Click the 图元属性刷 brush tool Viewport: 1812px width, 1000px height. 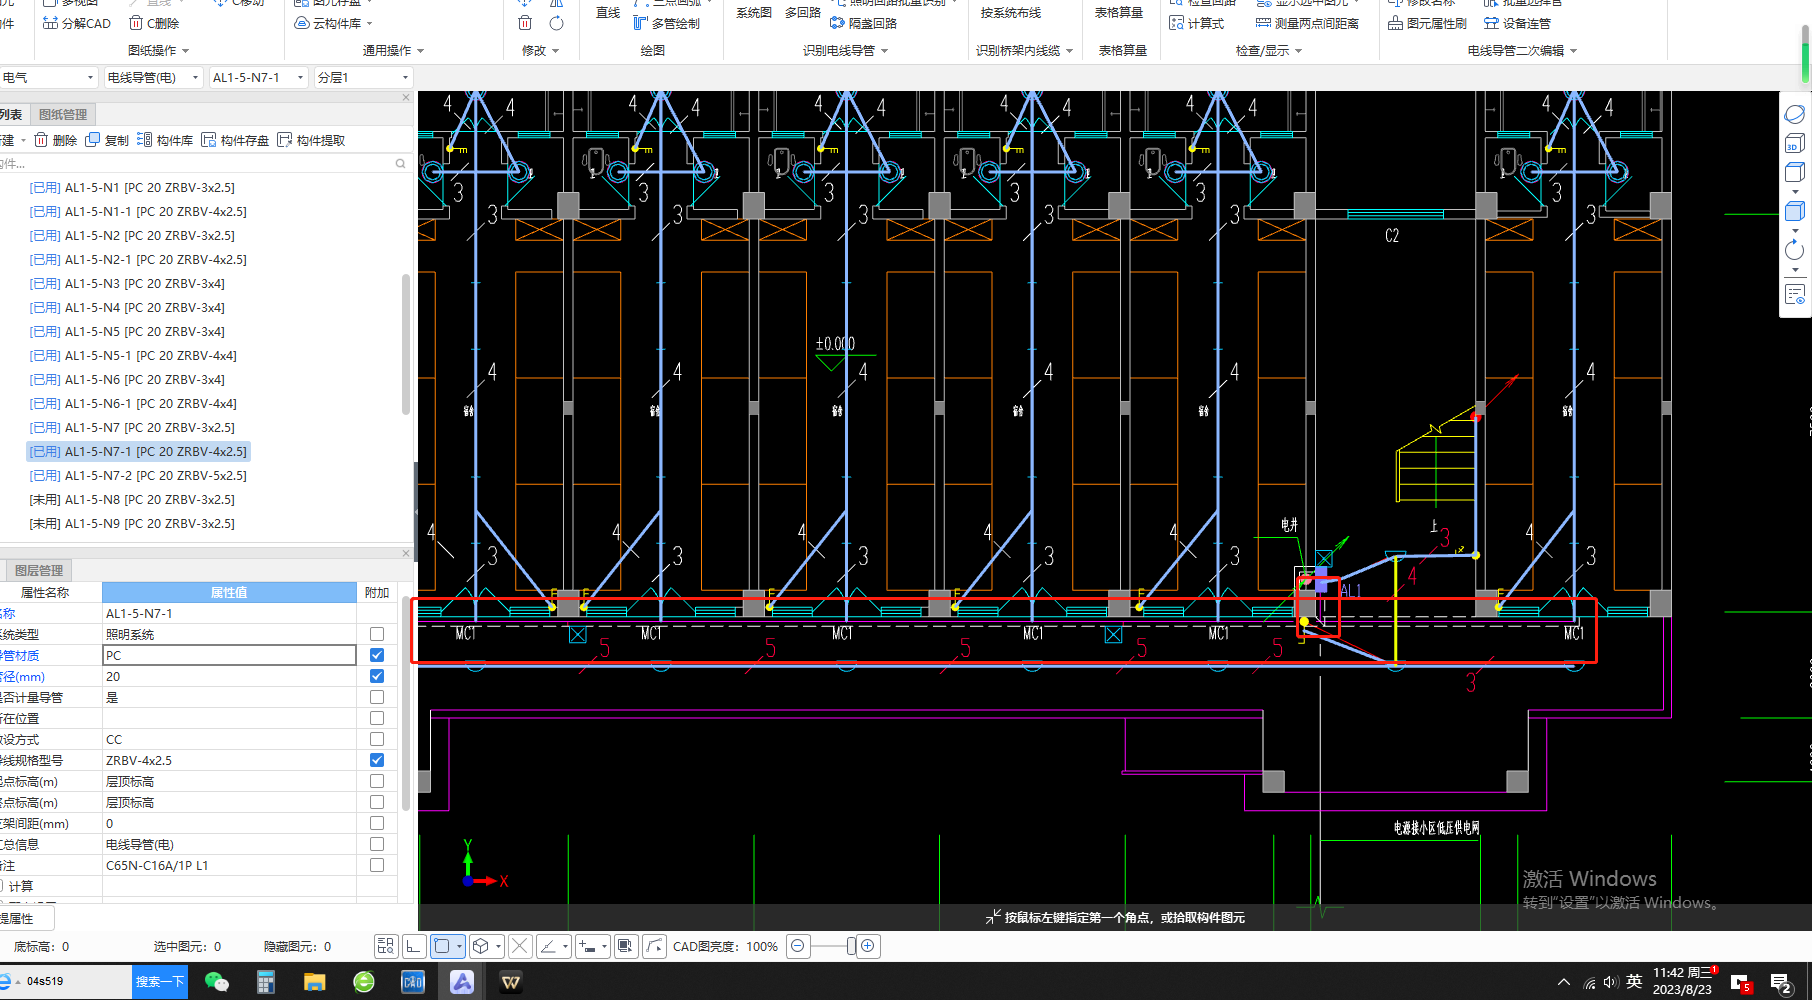tap(1427, 23)
